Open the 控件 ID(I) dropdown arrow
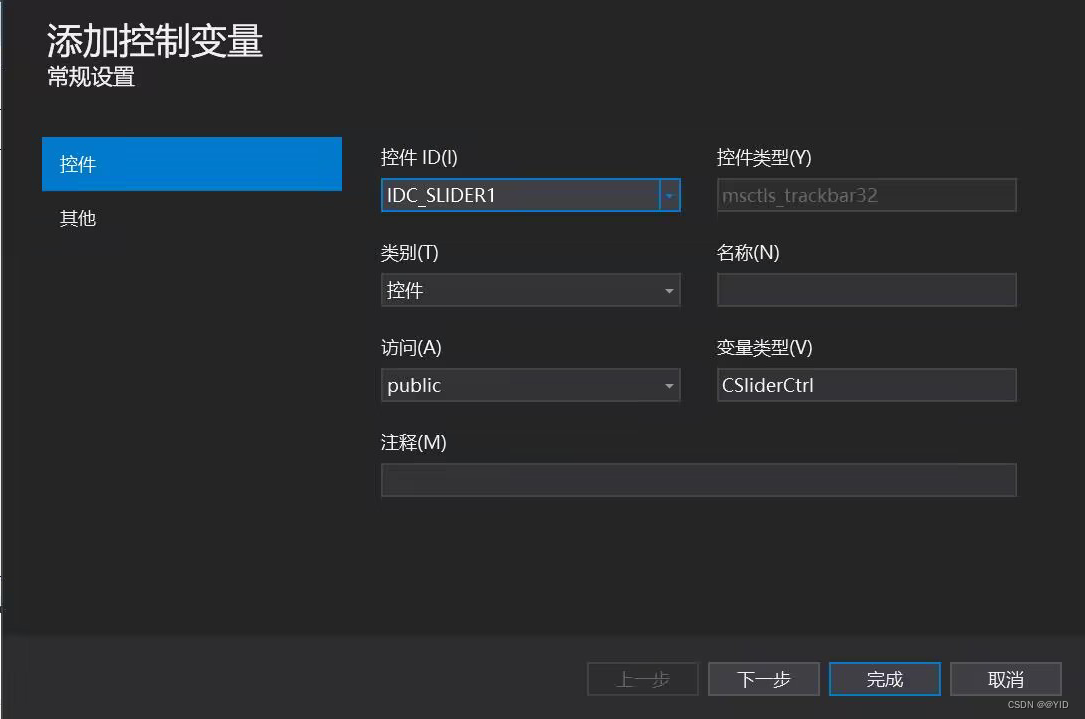Viewport: 1085px width, 719px height. point(669,195)
